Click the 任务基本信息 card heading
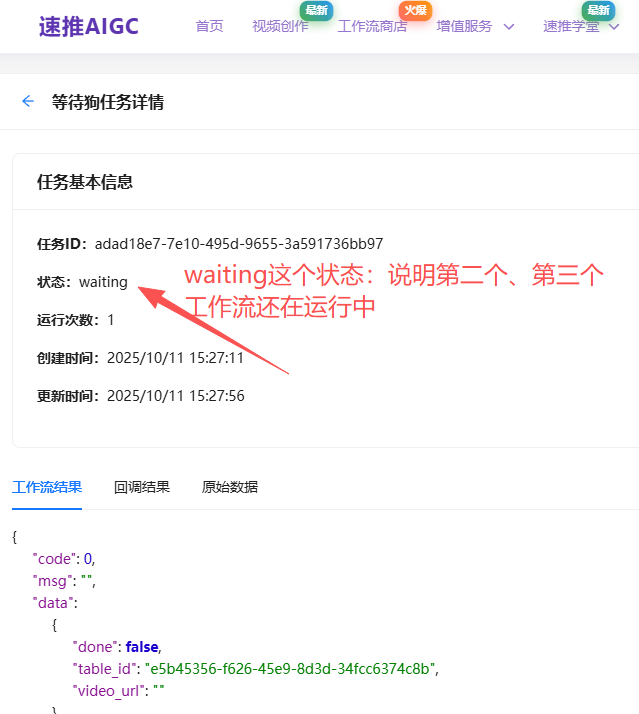Image resolution: width=639 pixels, height=714 pixels. pos(85,182)
